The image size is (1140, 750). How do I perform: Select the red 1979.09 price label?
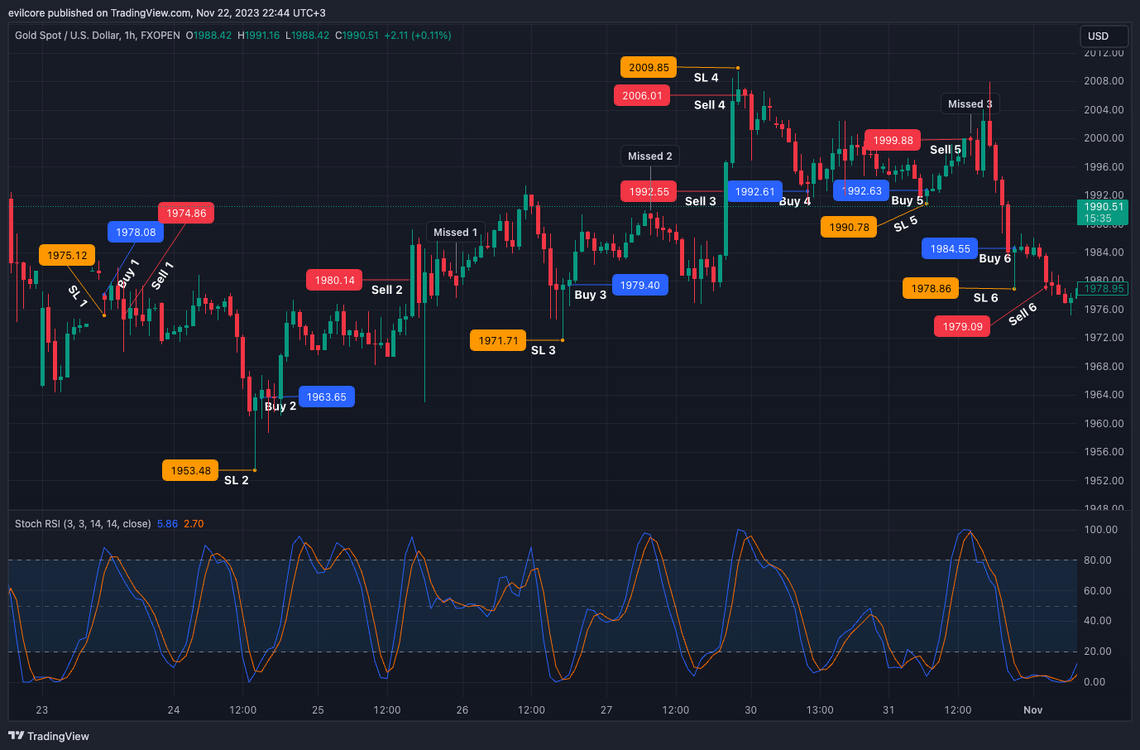[x=963, y=326]
